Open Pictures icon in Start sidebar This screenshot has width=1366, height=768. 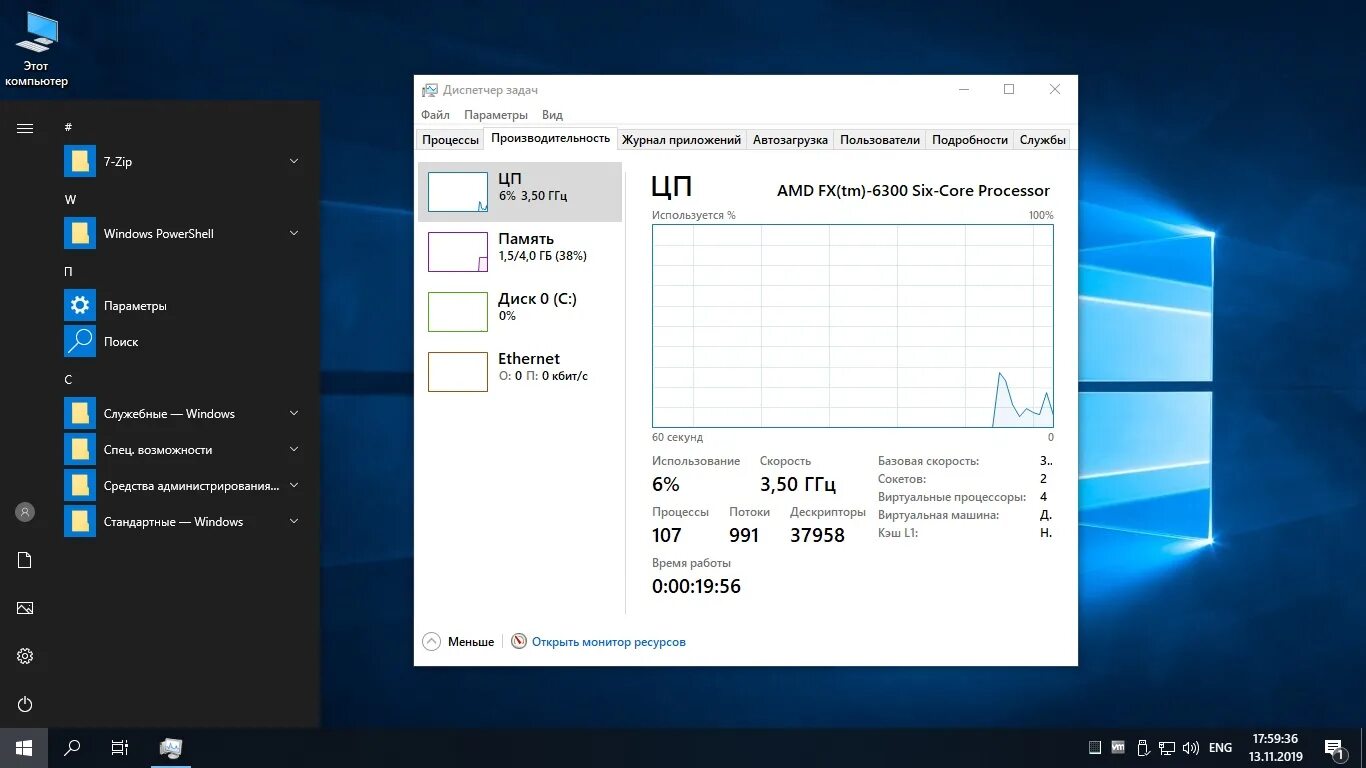[x=25, y=608]
